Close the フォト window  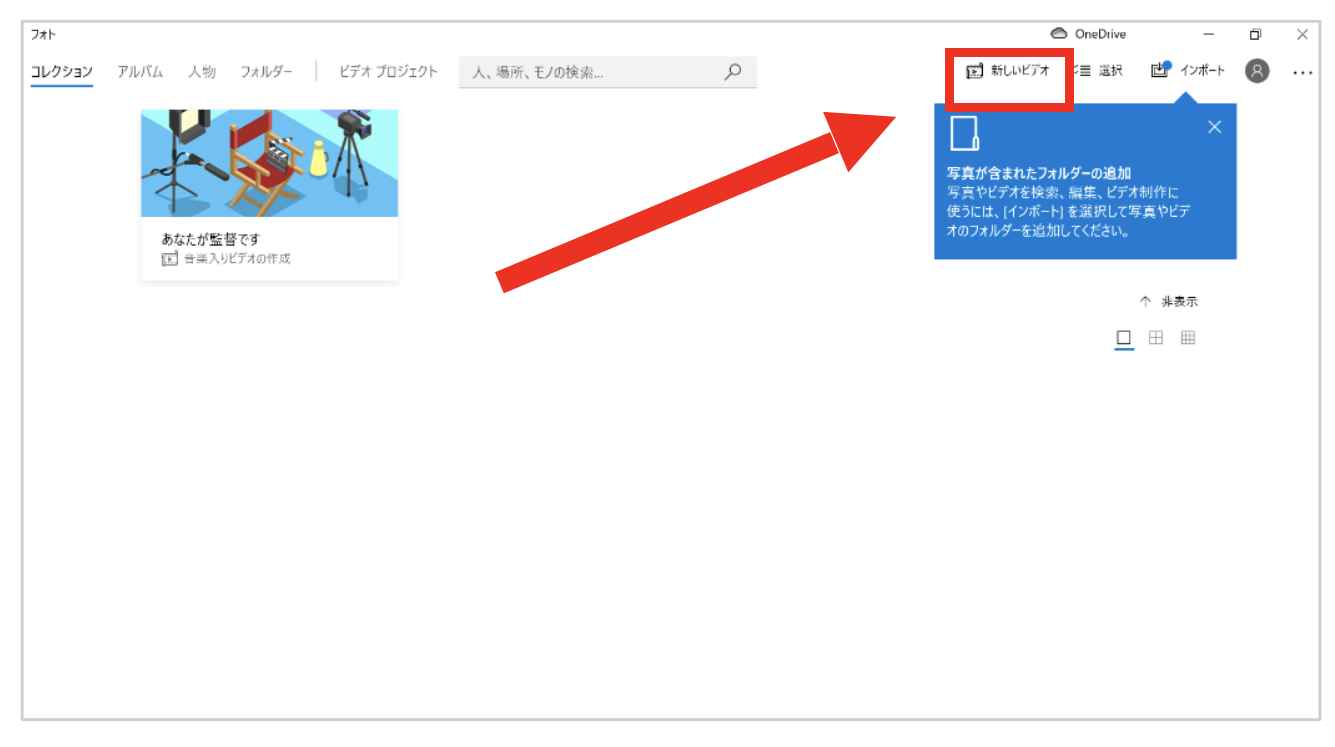coord(1301,34)
